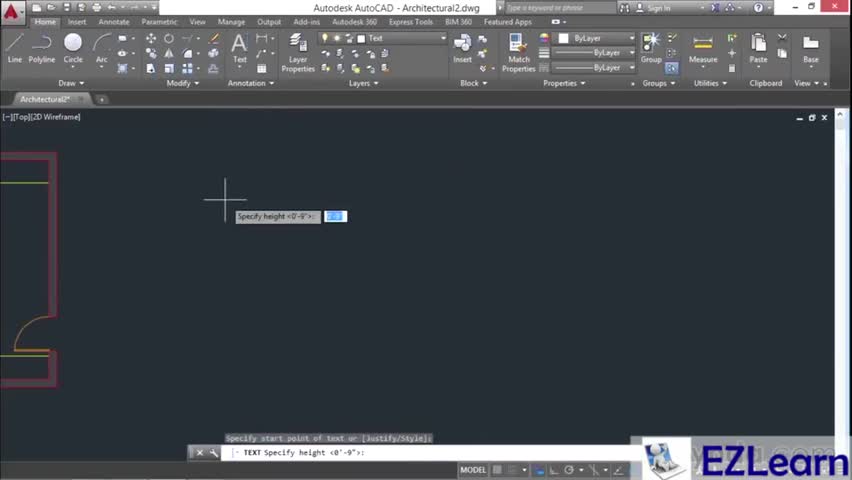
Task: Select the Polyline tool
Action: tap(42, 48)
